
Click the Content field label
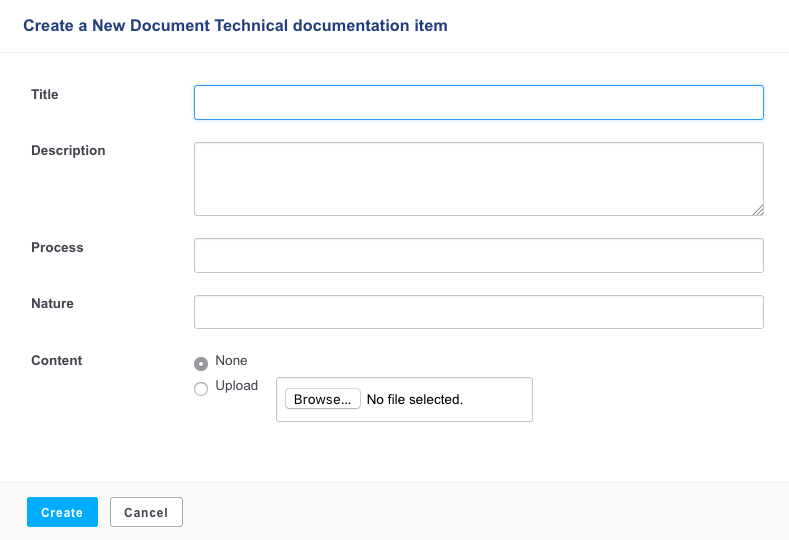point(56,360)
